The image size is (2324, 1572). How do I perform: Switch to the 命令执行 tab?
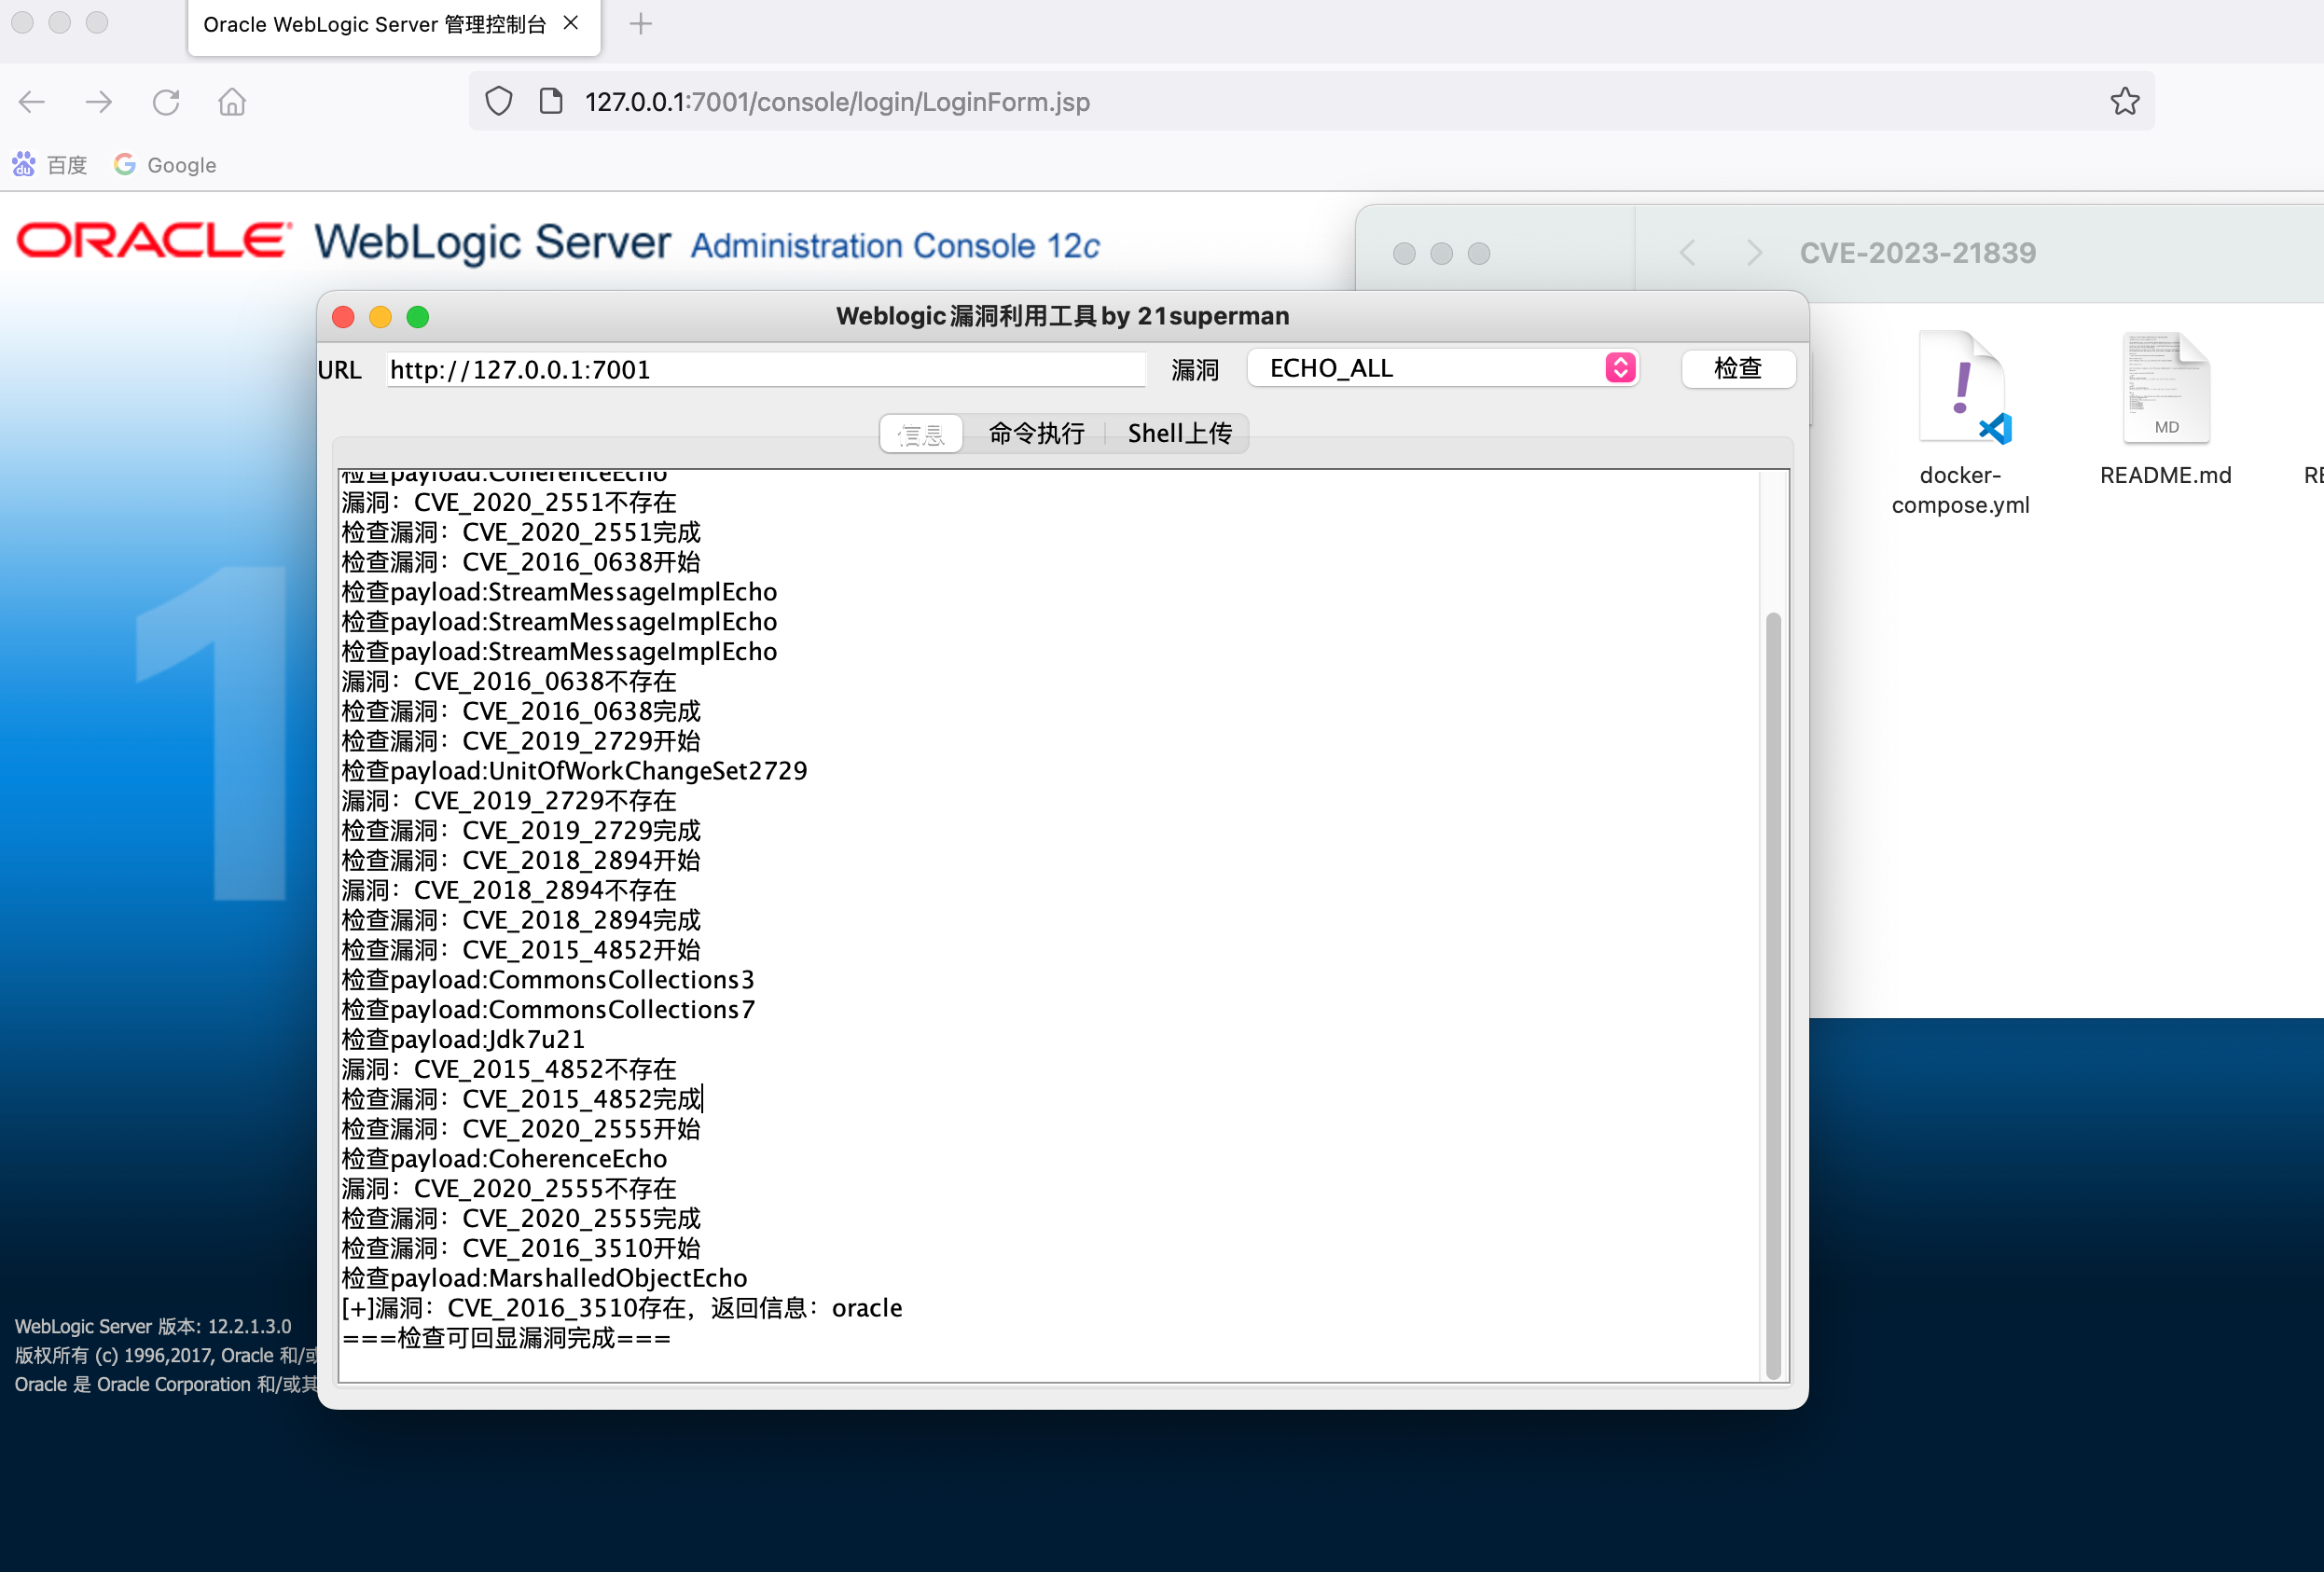point(1036,434)
